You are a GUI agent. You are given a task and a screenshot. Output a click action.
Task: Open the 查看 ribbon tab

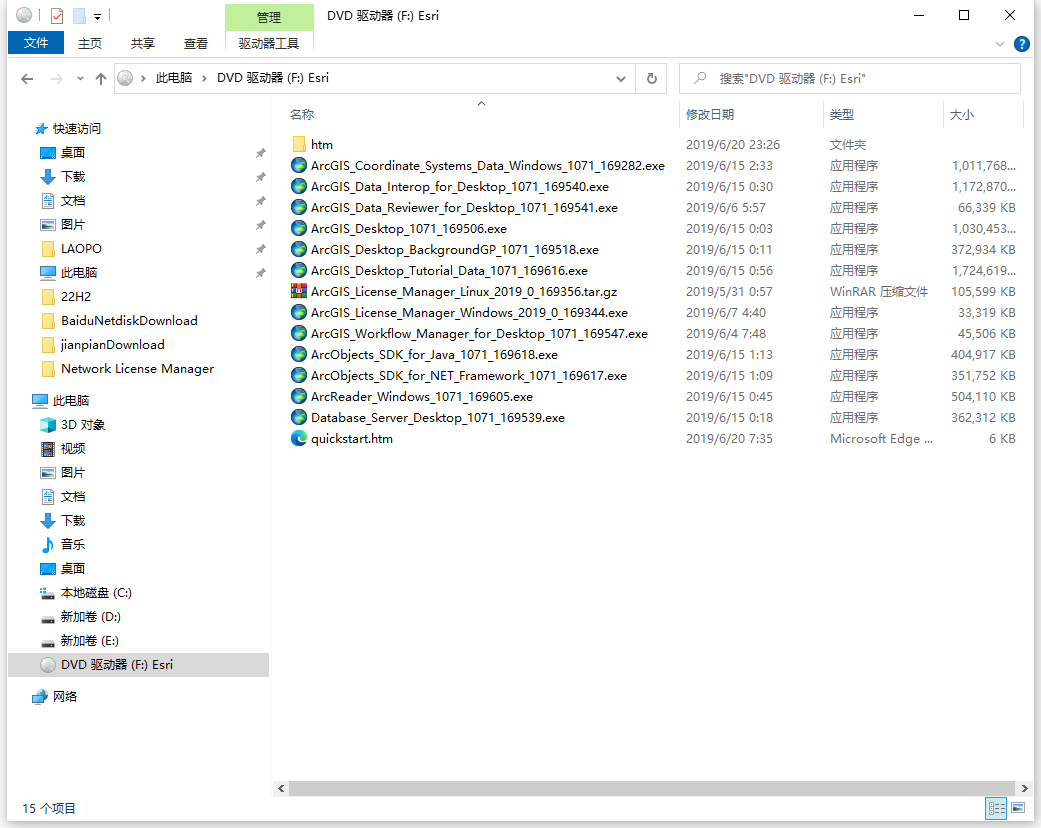coord(196,44)
